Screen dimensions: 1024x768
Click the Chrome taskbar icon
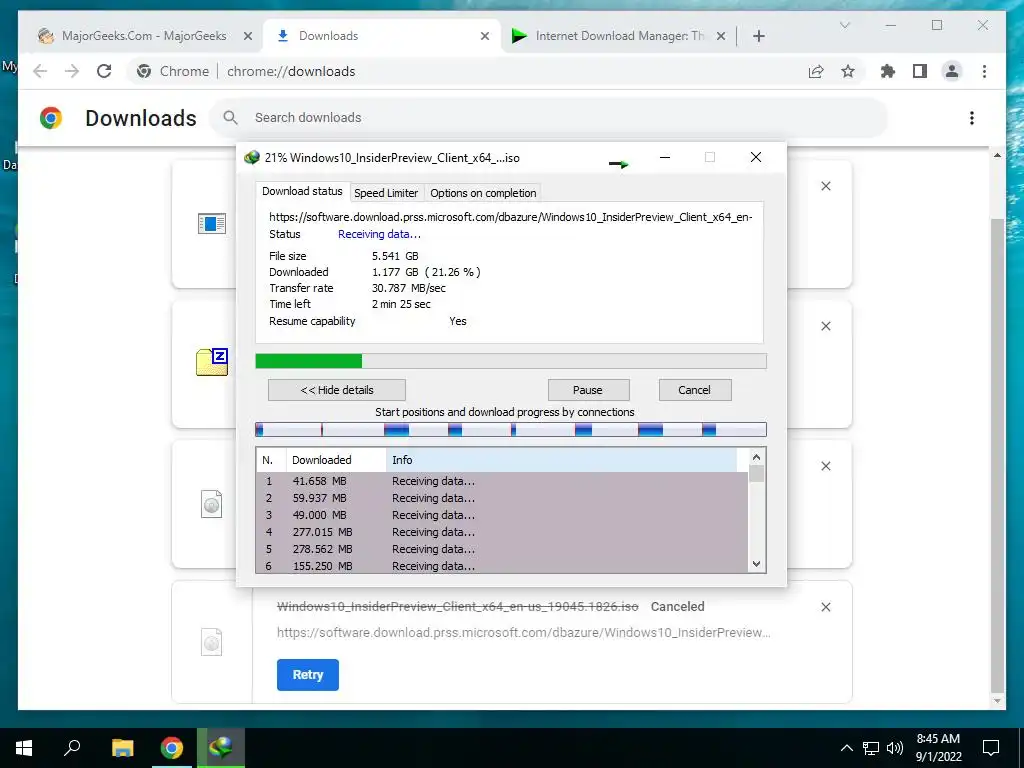point(172,748)
